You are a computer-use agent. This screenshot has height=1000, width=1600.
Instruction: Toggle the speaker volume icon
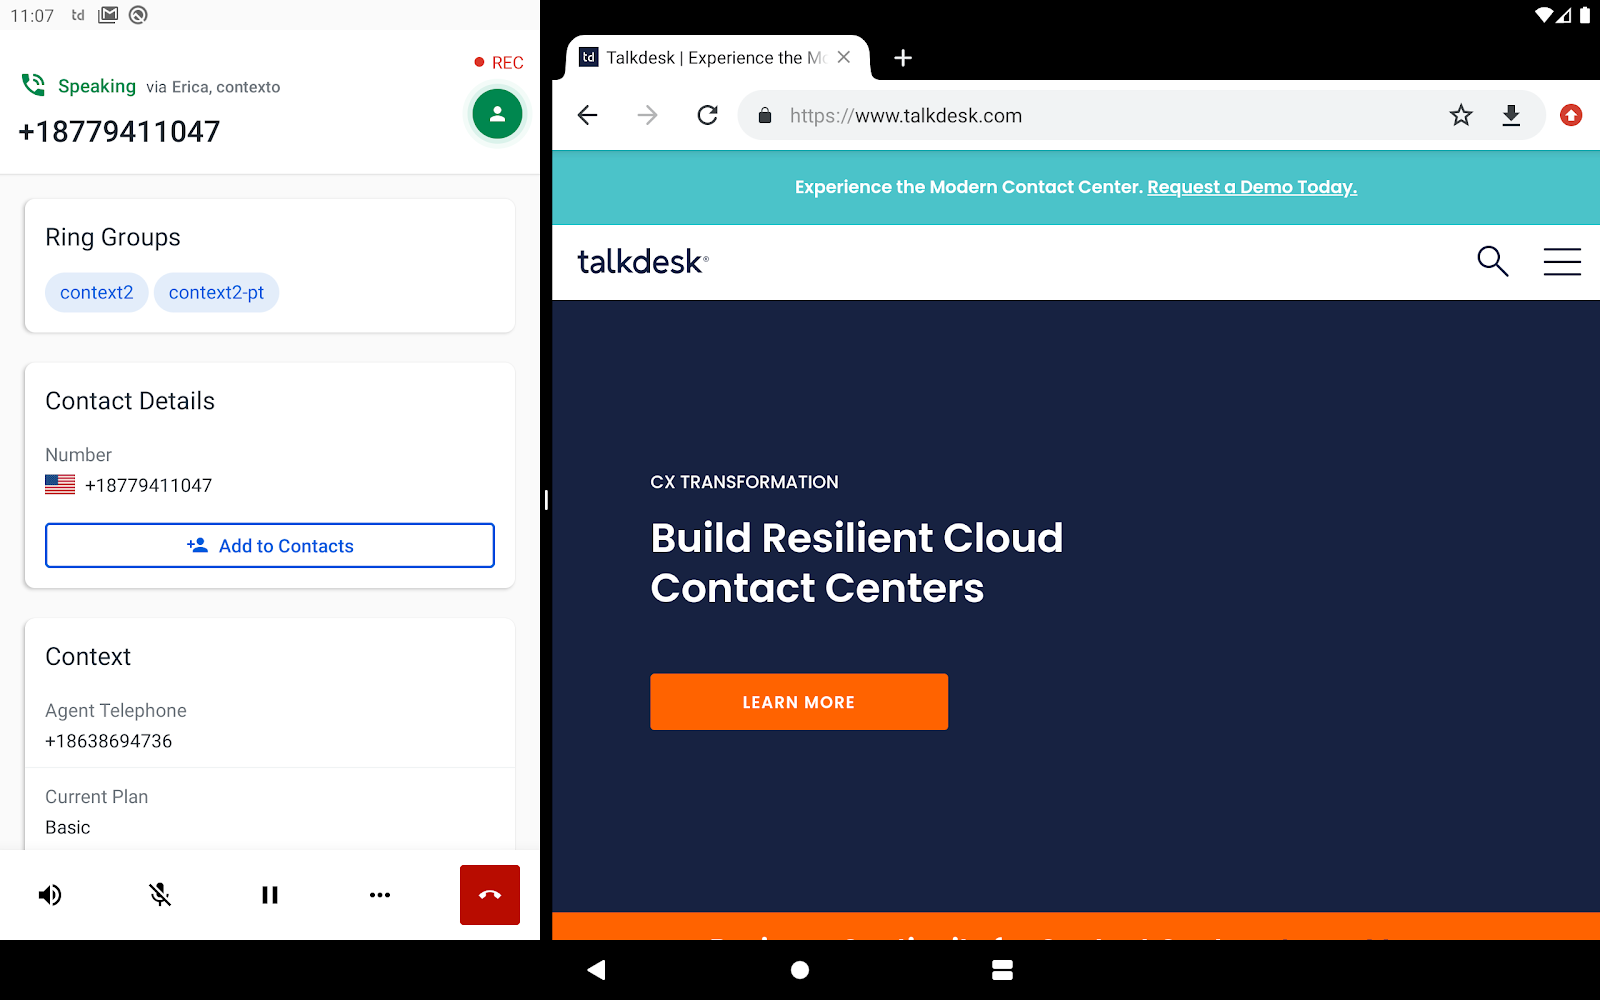50,895
